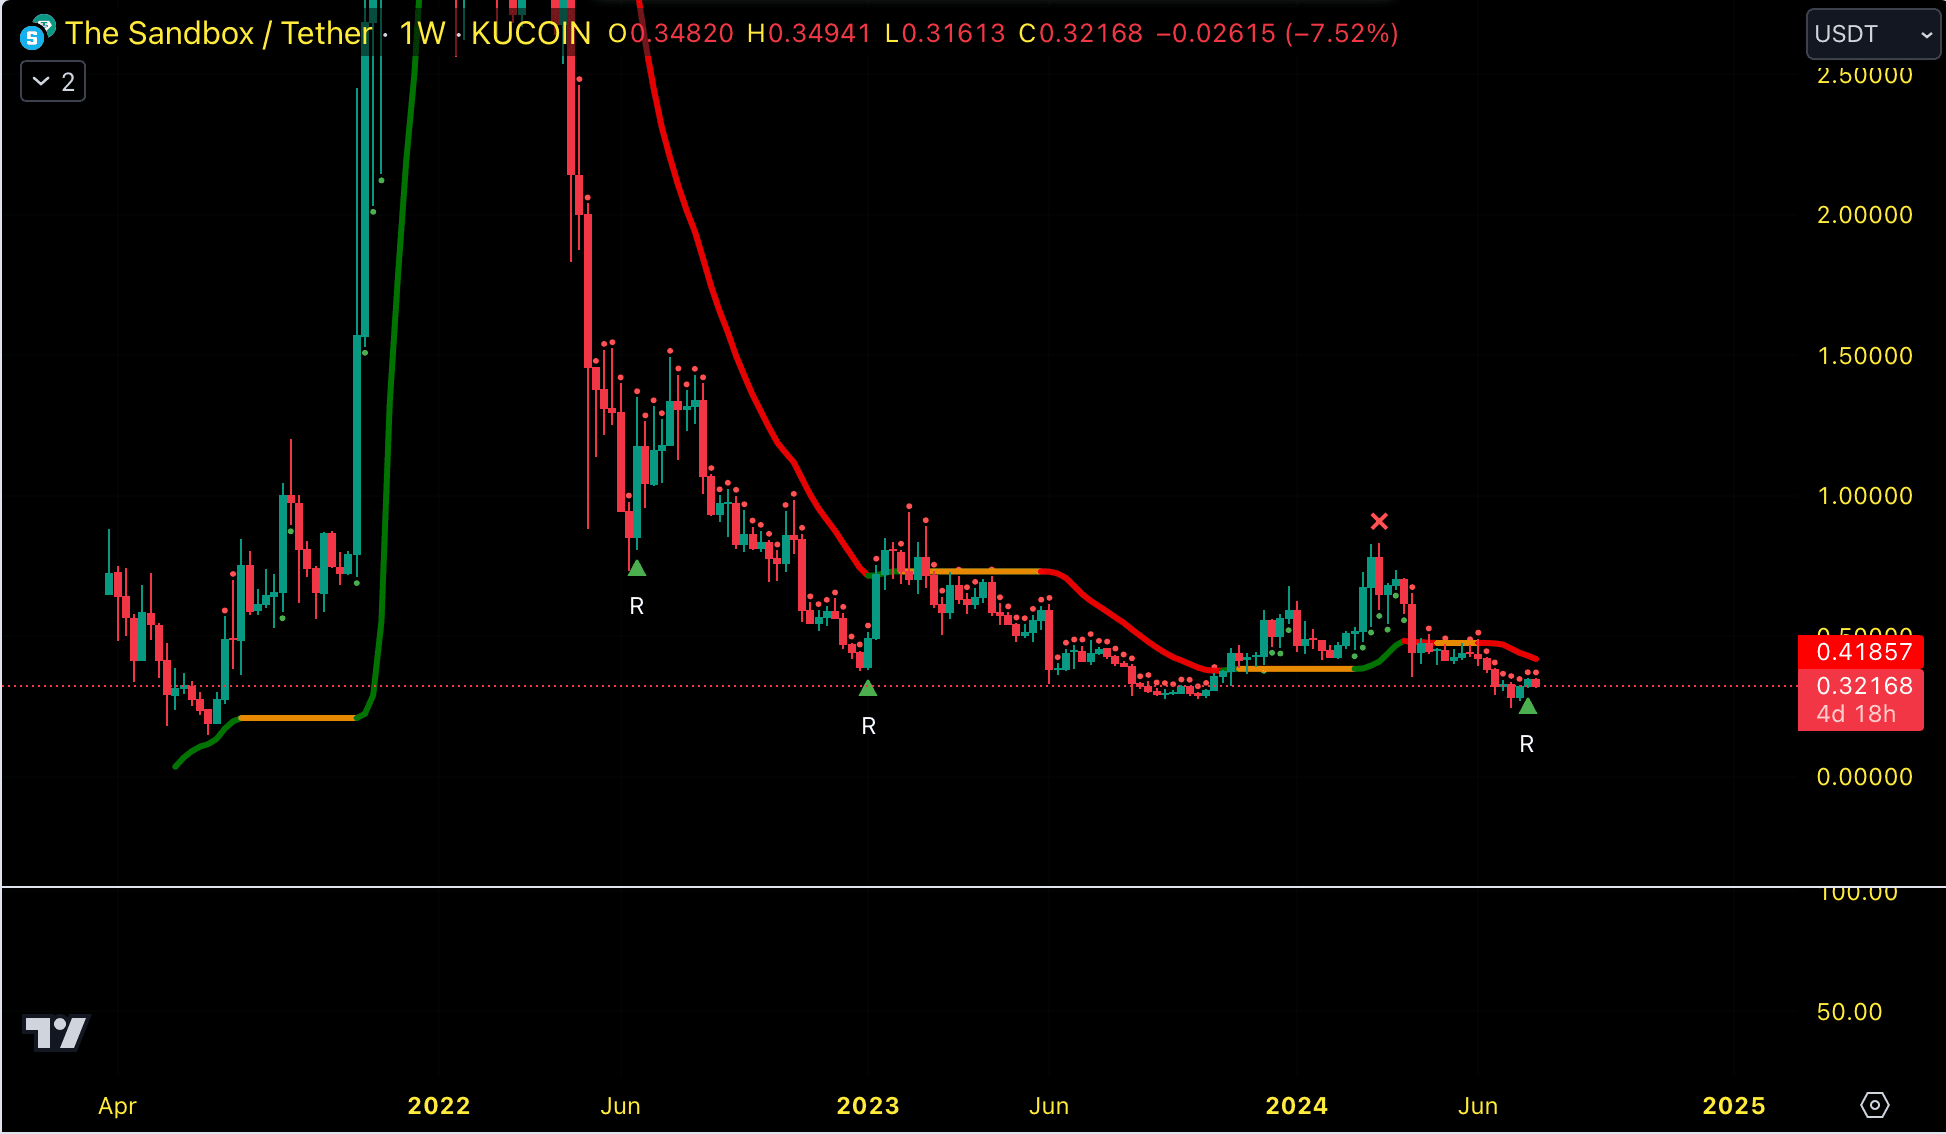The width and height of the screenshot is (1946, 1134).
Task: Click the 4d 18h countdown label
Action: point(1856,714)
